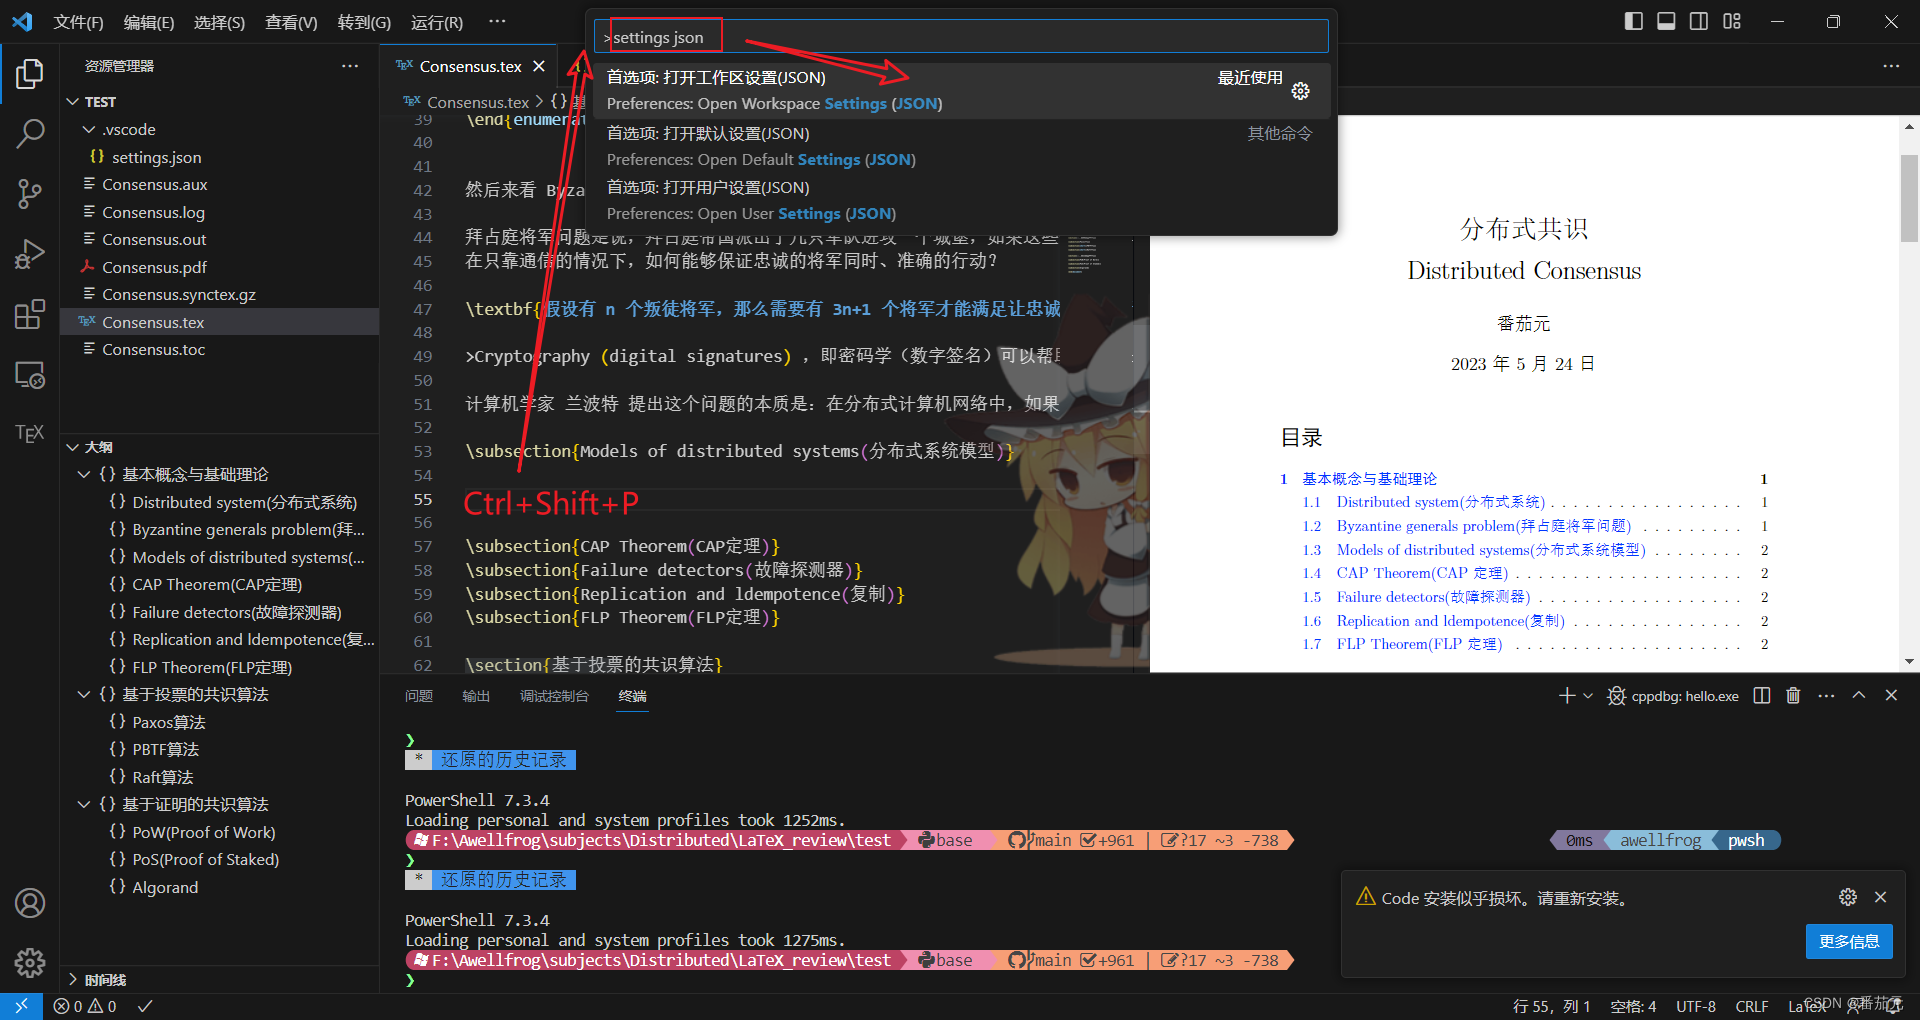Open the 文件(F) menu
Image resolution: width=1920 pixels, height=1020 pixels.
pyautogui.click(x=78, y=22)
